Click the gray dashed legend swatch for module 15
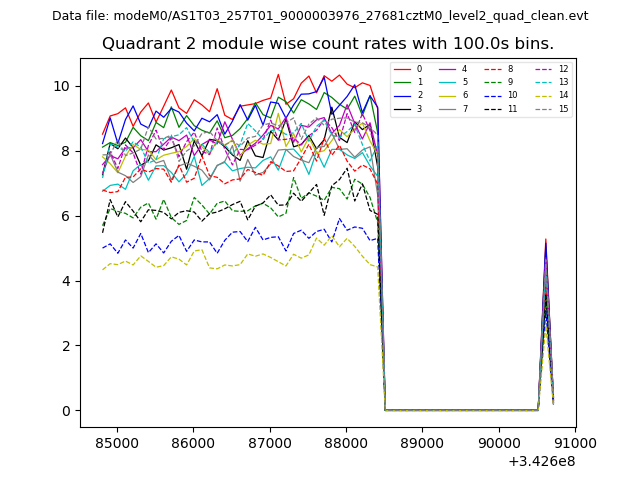 pos(546,108)
